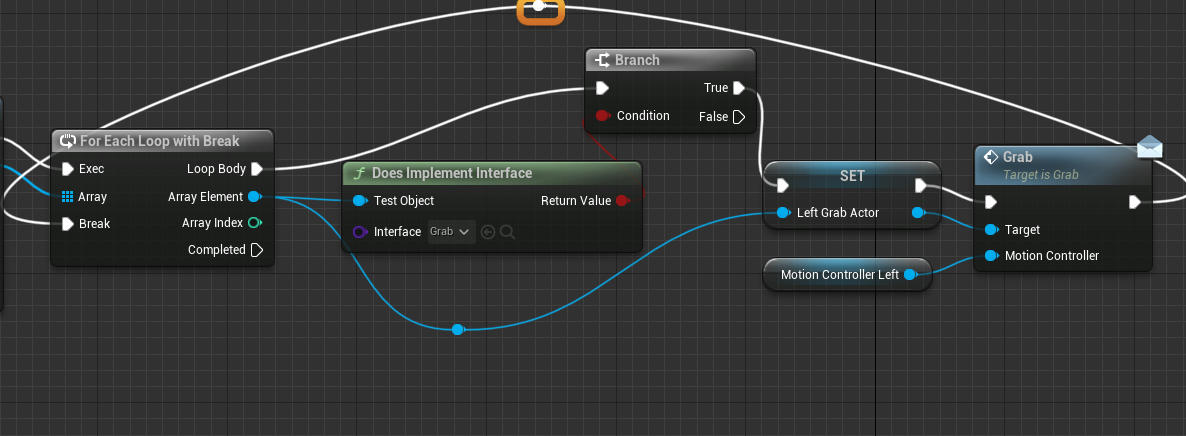1186x436 pixels.
Task: Open the Interface class dropdown showing Grab
Action: coord(452,232)
